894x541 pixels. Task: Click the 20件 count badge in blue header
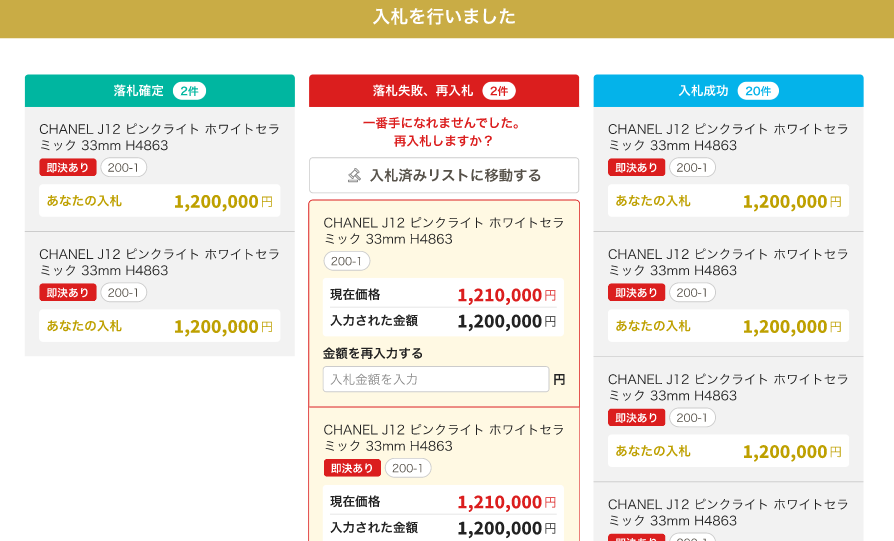click(x=758, y=91)
